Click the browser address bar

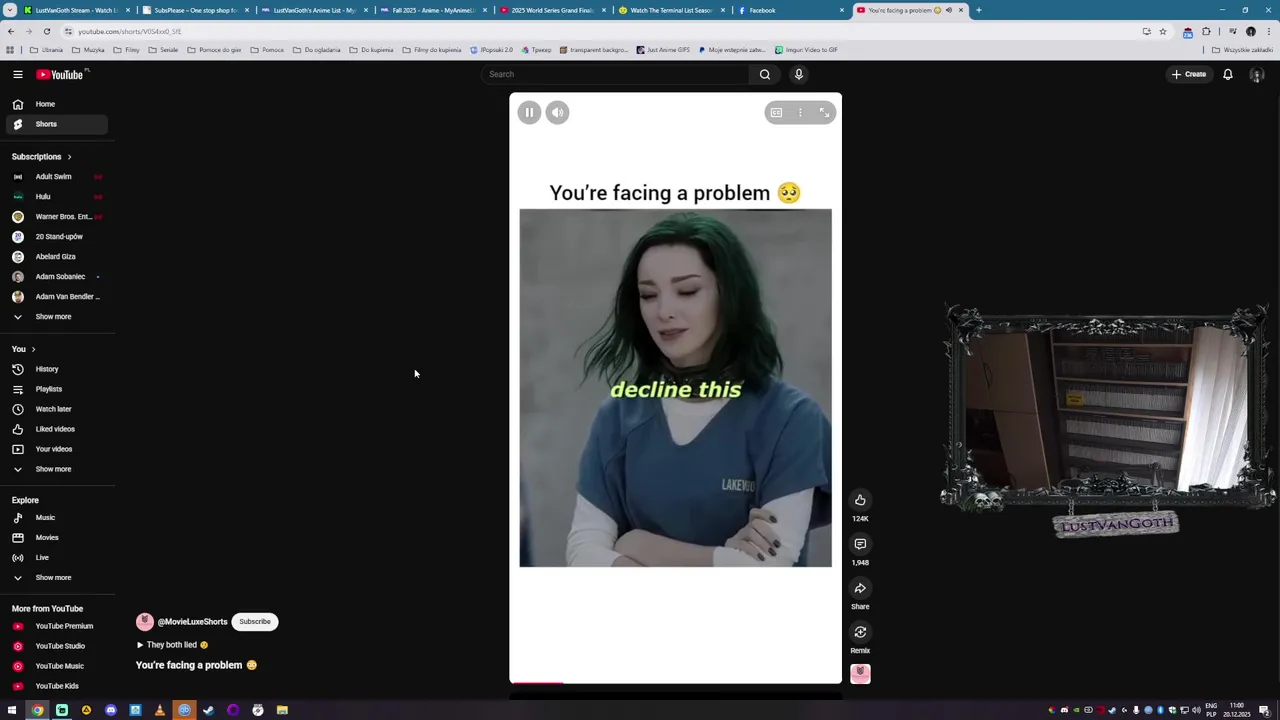click(x=600, y=31)
